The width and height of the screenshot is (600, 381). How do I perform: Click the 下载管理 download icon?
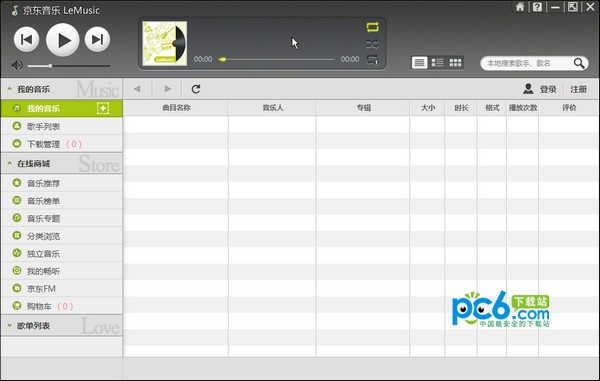17,143
